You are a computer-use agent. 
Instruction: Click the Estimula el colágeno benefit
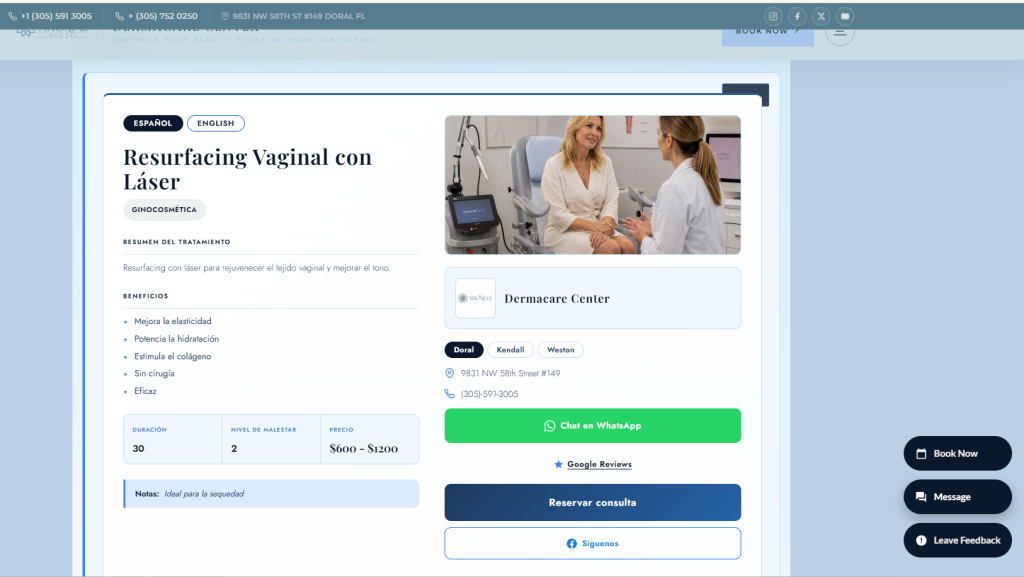[172, 356]
